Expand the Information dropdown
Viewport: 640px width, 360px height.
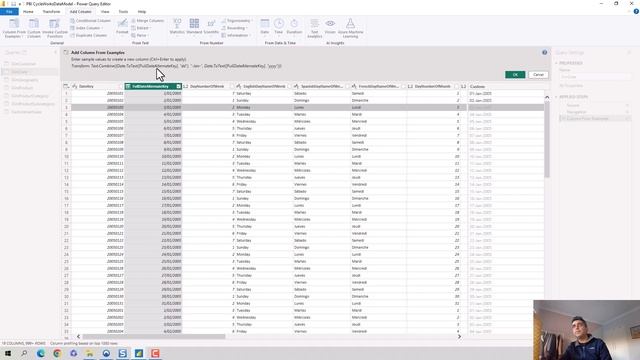[236, 36]
